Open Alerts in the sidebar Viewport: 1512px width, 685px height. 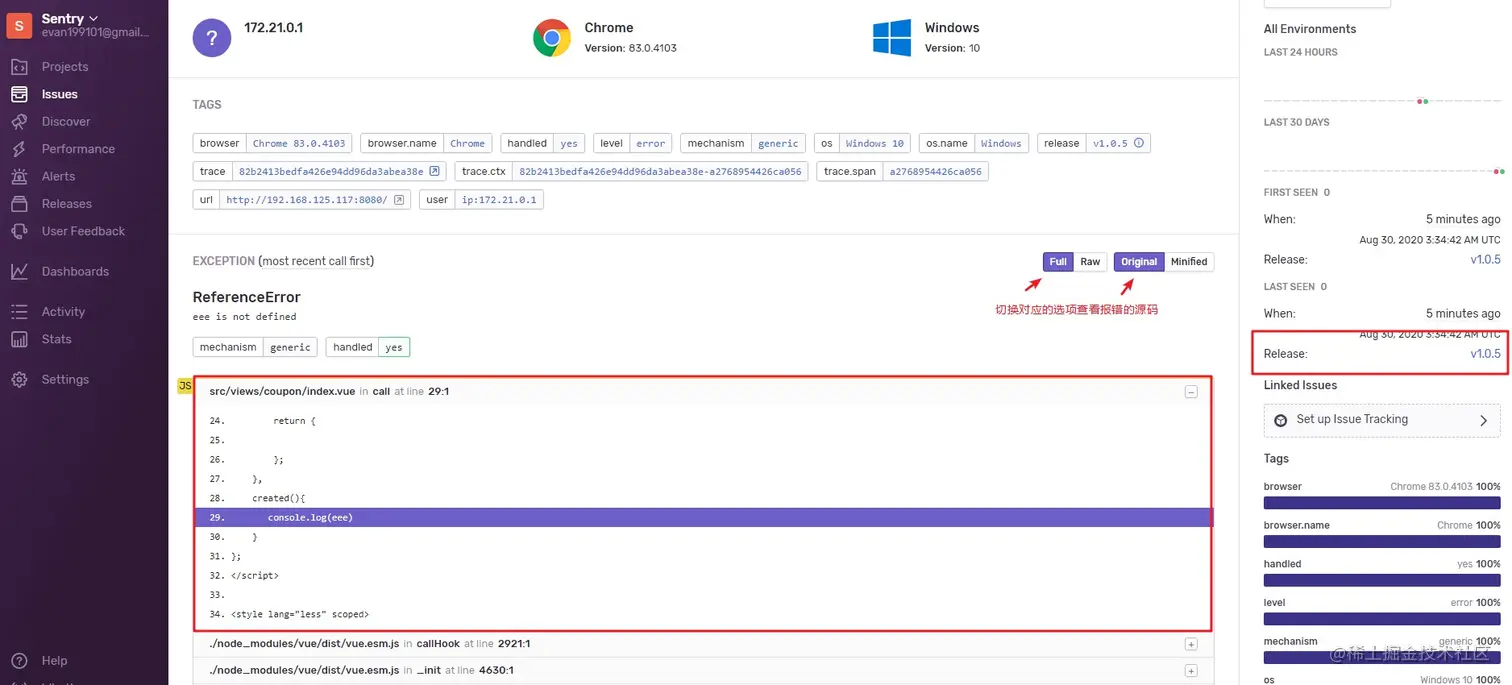[58, 176]
